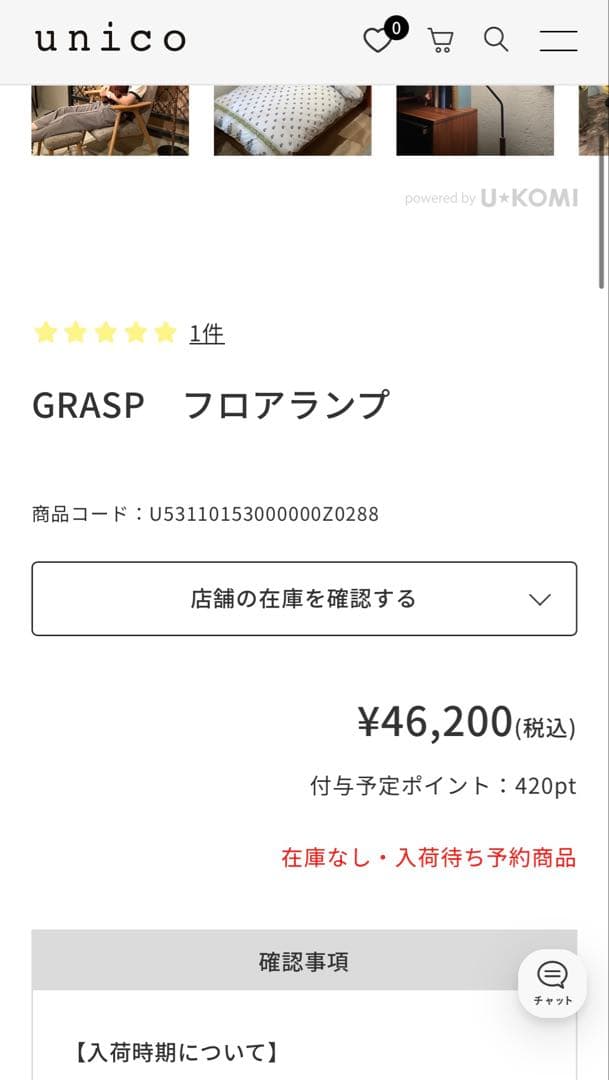Open the hamburger navigation menu

[557, 40]
